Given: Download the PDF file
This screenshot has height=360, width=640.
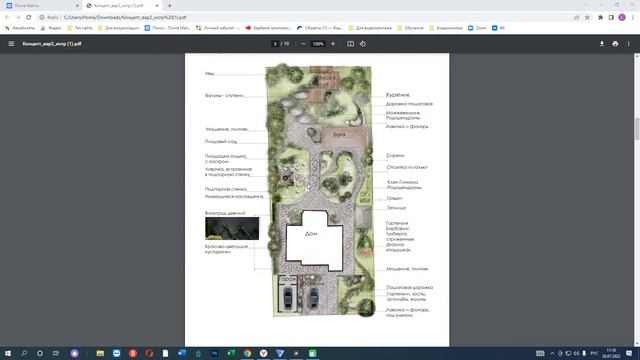Looking at the screenshot, I should (602, 44).
